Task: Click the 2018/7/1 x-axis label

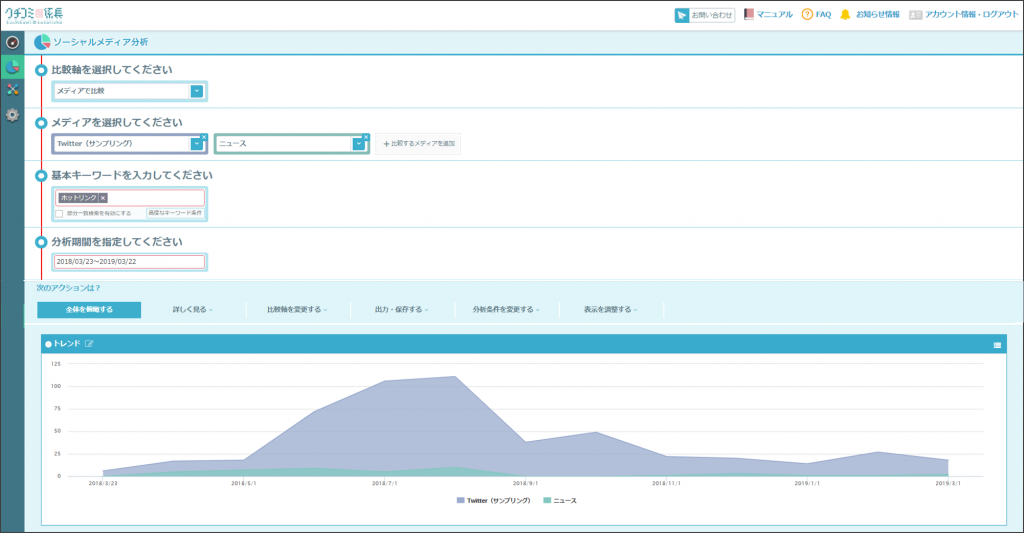Action: pos(385,483)
